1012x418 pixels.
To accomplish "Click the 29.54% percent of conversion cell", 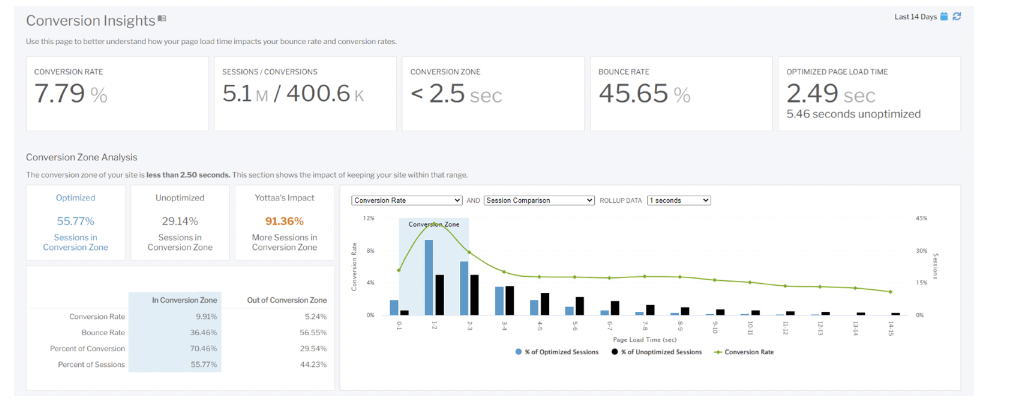I will [314, 349].
